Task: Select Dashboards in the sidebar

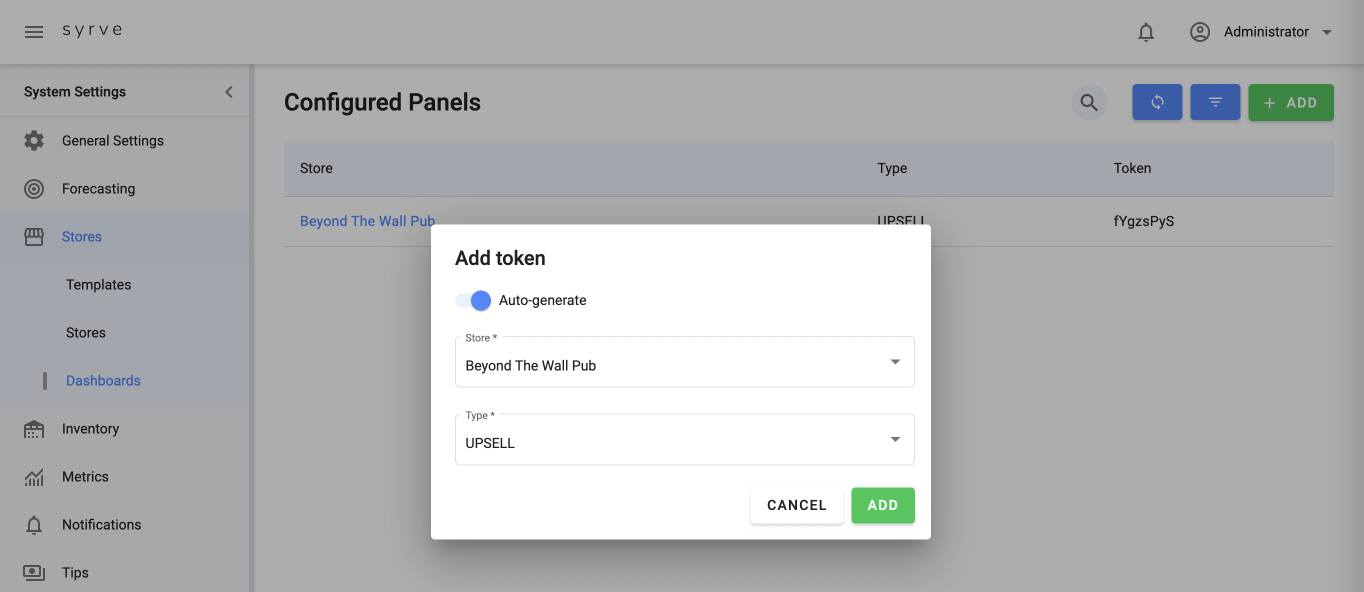Action: coord(103,381)
